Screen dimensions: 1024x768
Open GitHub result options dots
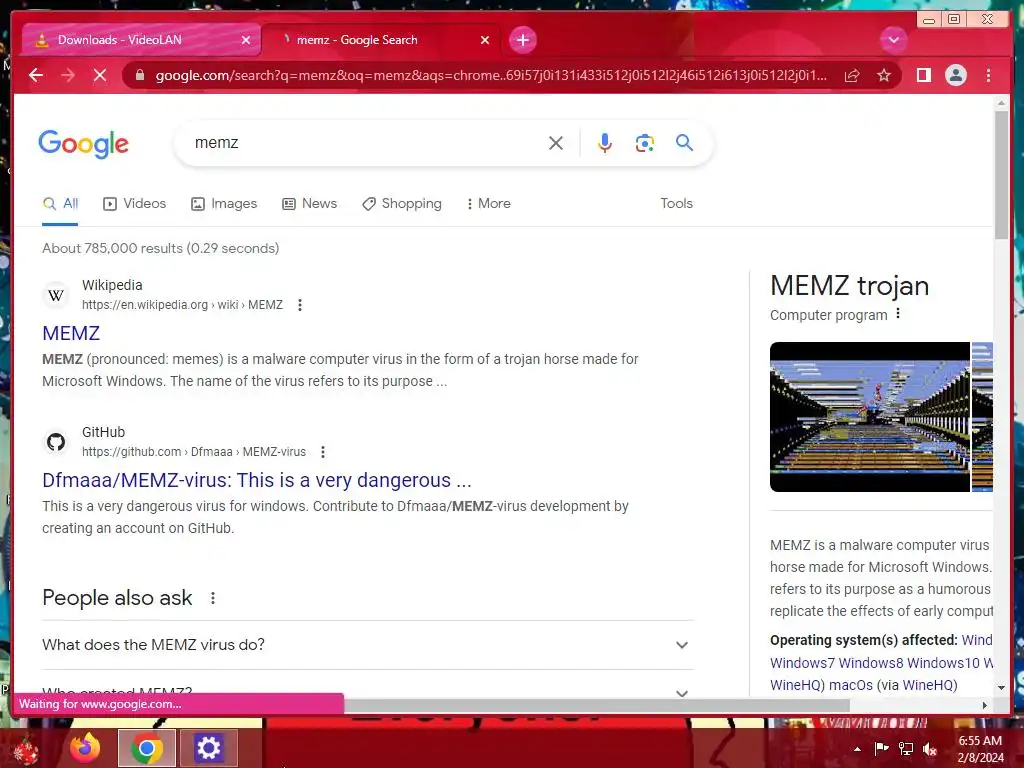coord(323,452)
